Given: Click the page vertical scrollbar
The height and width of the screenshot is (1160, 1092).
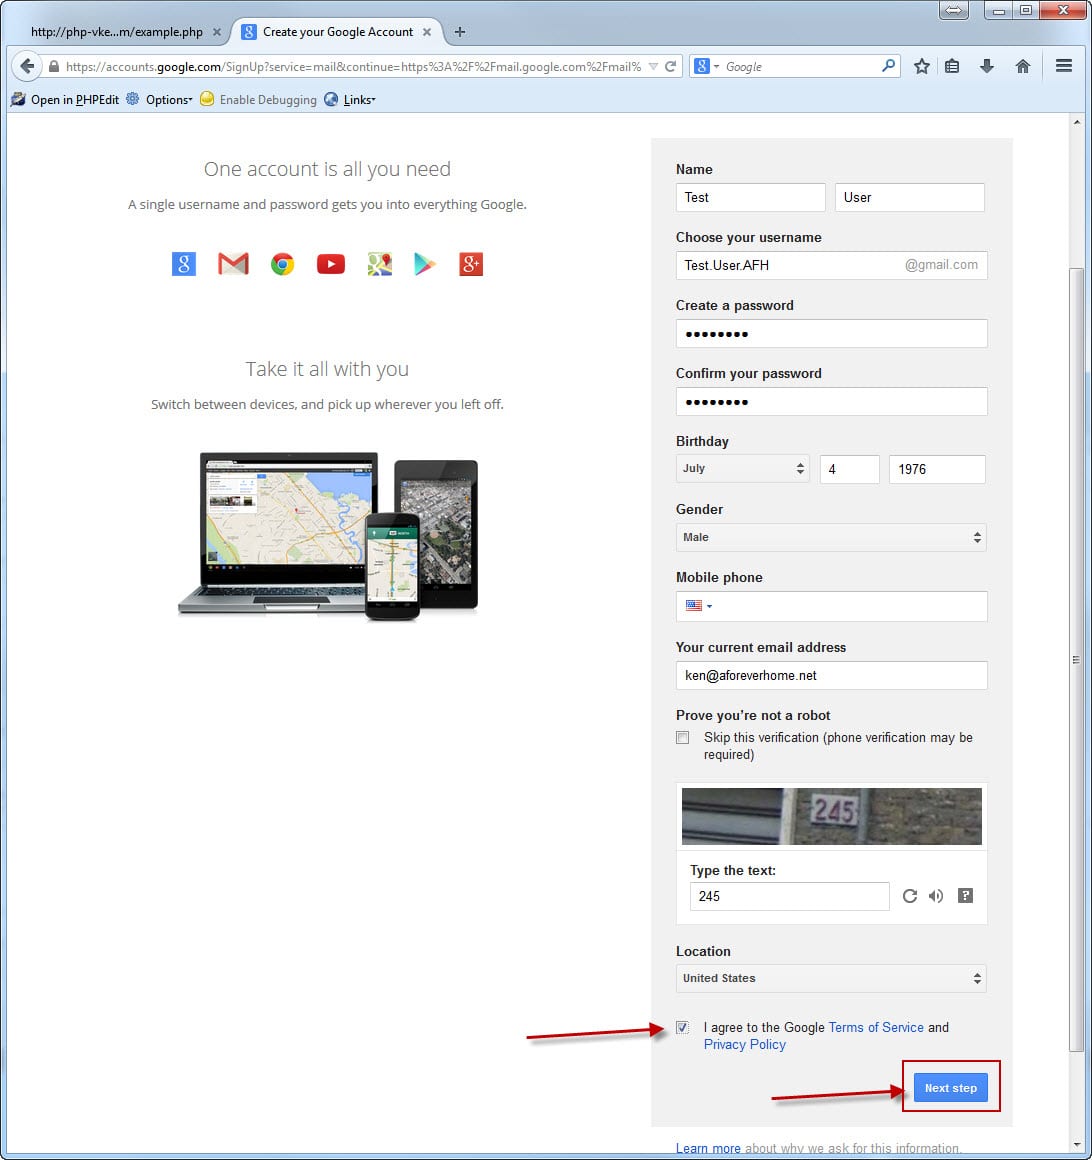Looking at the screenshot, I should (1076, 660).
